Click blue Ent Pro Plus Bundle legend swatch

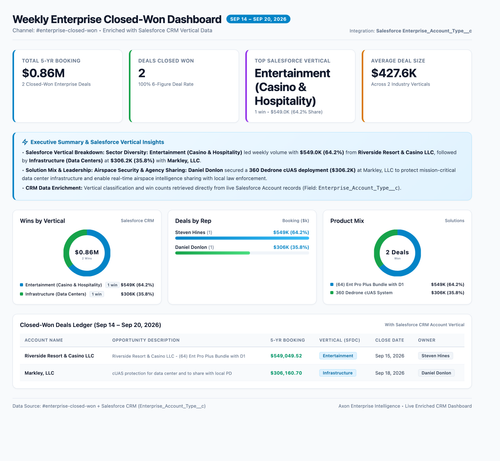[332, 284]
